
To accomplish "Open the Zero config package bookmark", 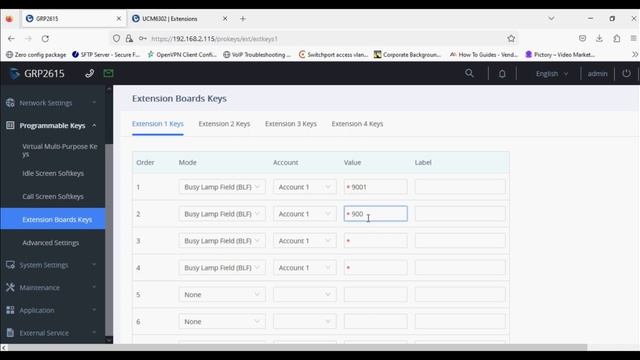I will [36, 54].
